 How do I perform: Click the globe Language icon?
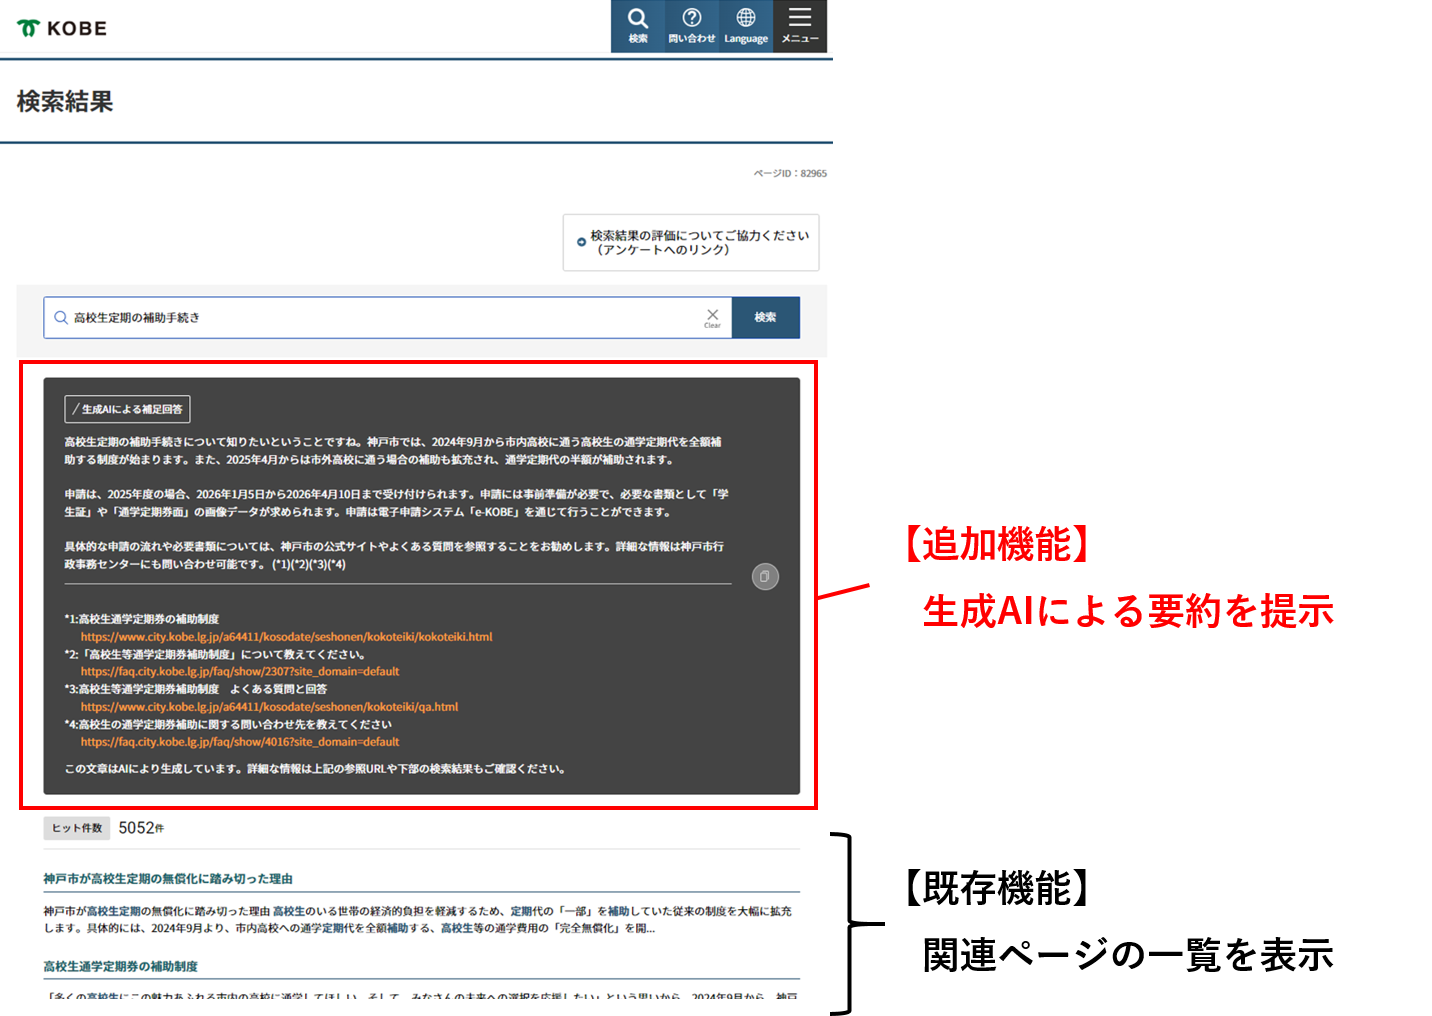[x=745, y=25]
